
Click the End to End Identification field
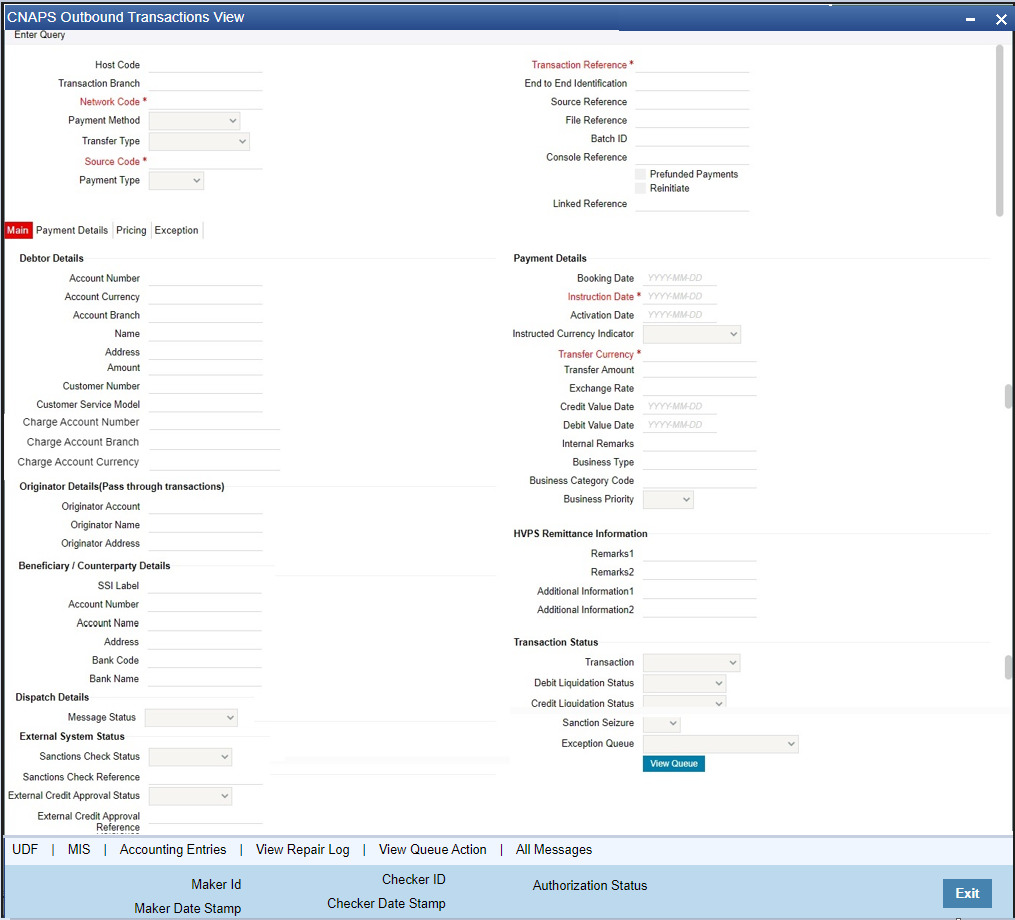tap(692, 84)
